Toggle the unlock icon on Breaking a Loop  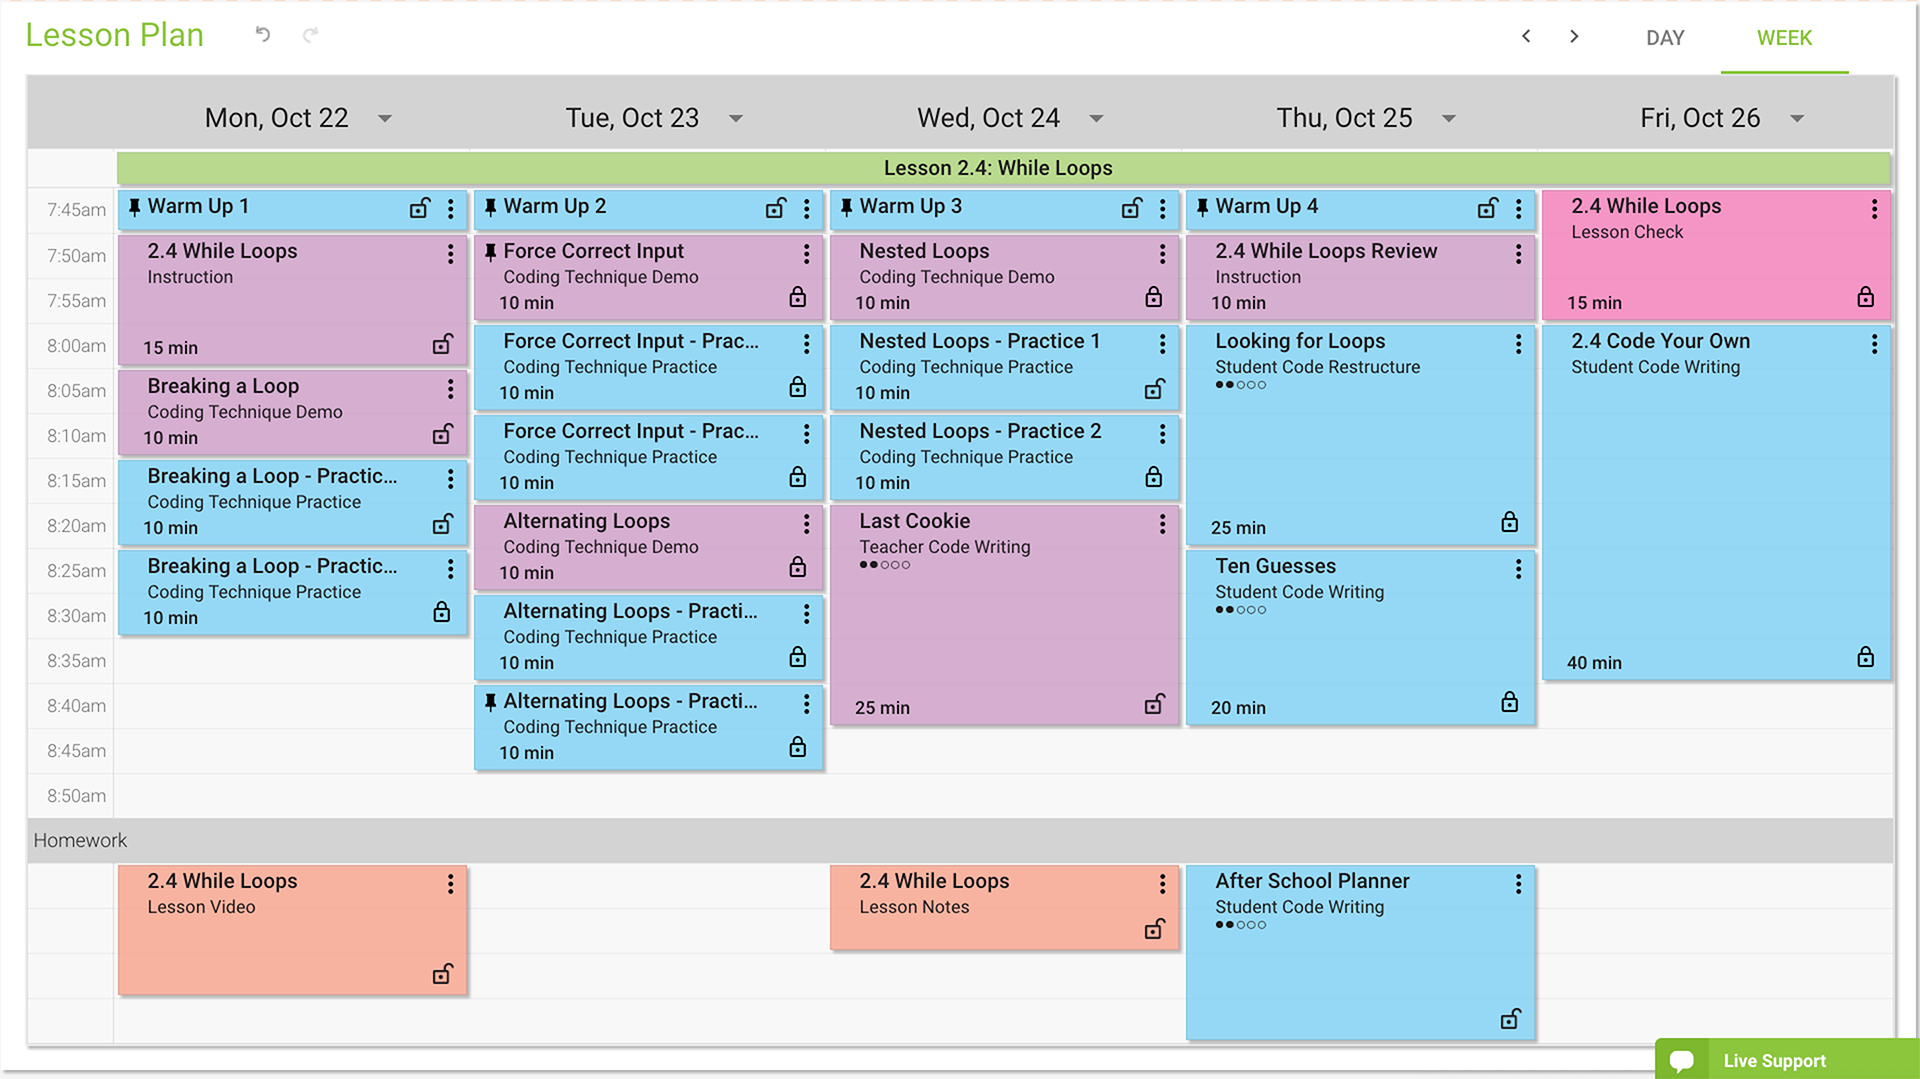click(441, 433)
